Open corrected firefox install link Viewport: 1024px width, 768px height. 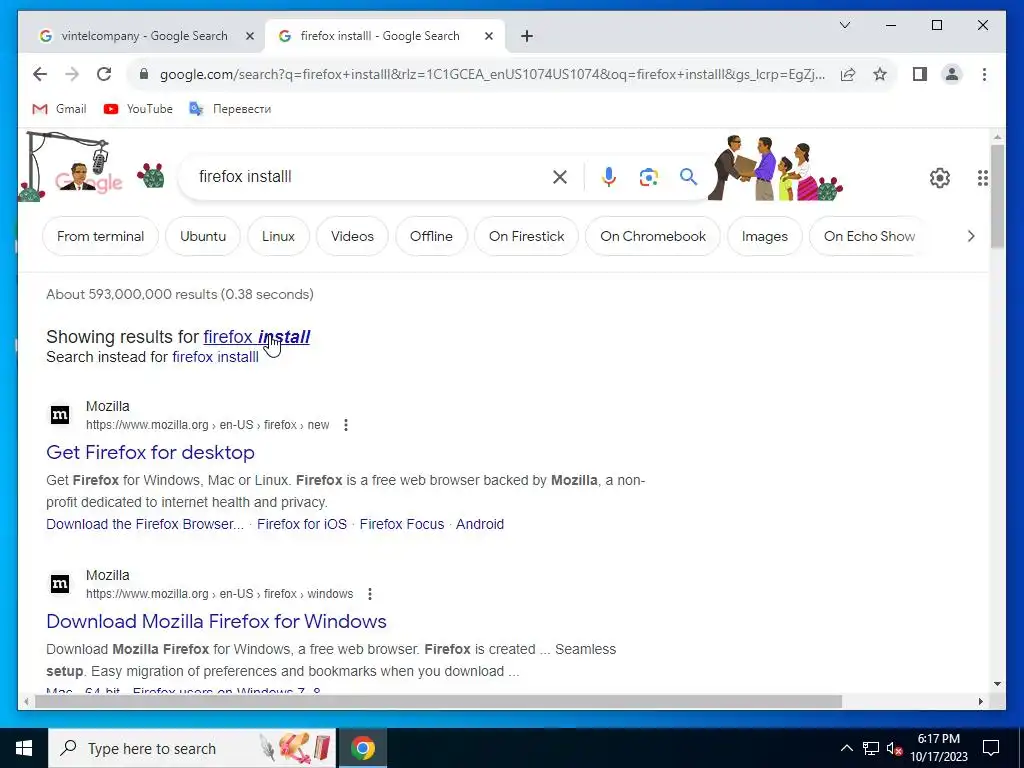(x=257, y=337)
